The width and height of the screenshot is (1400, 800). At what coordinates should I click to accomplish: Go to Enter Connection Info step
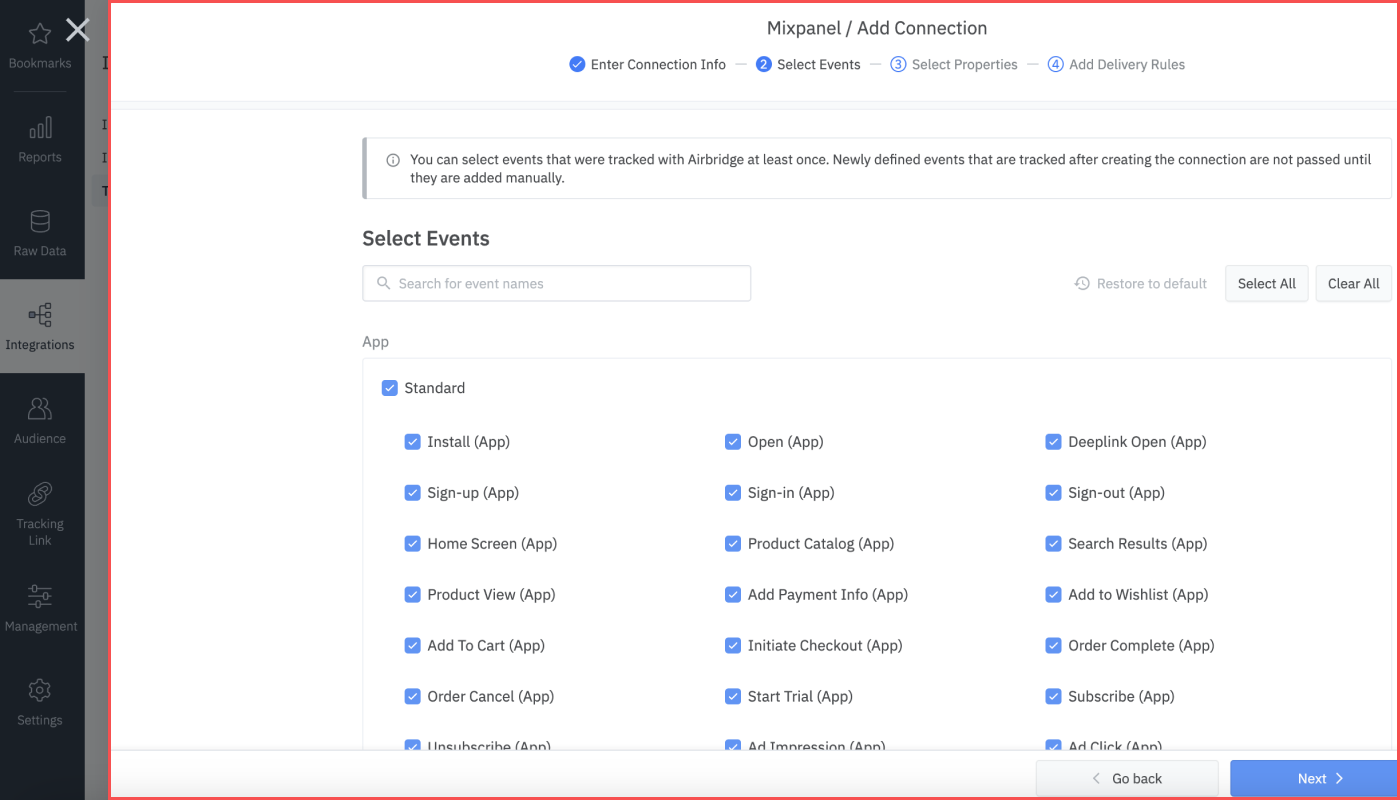tap(647, 64)
